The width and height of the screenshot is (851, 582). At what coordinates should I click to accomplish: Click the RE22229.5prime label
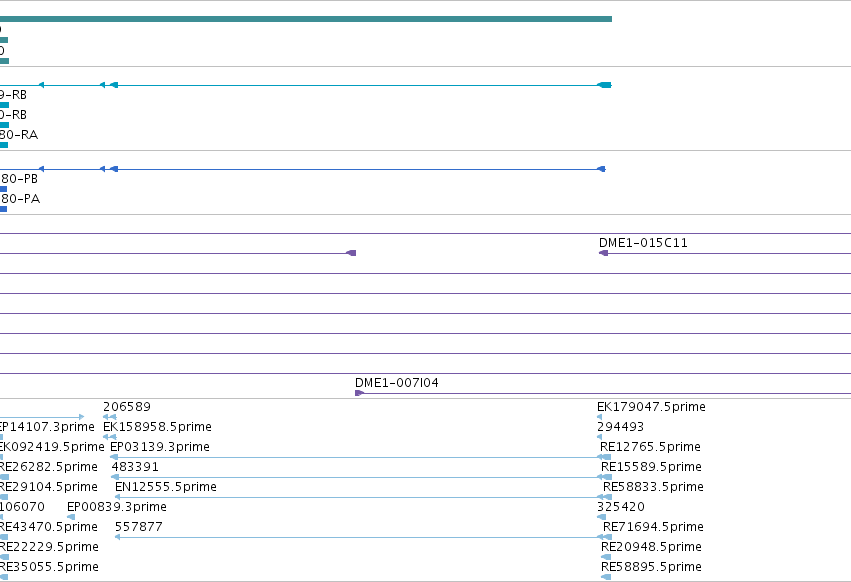(x=49, y=547)
